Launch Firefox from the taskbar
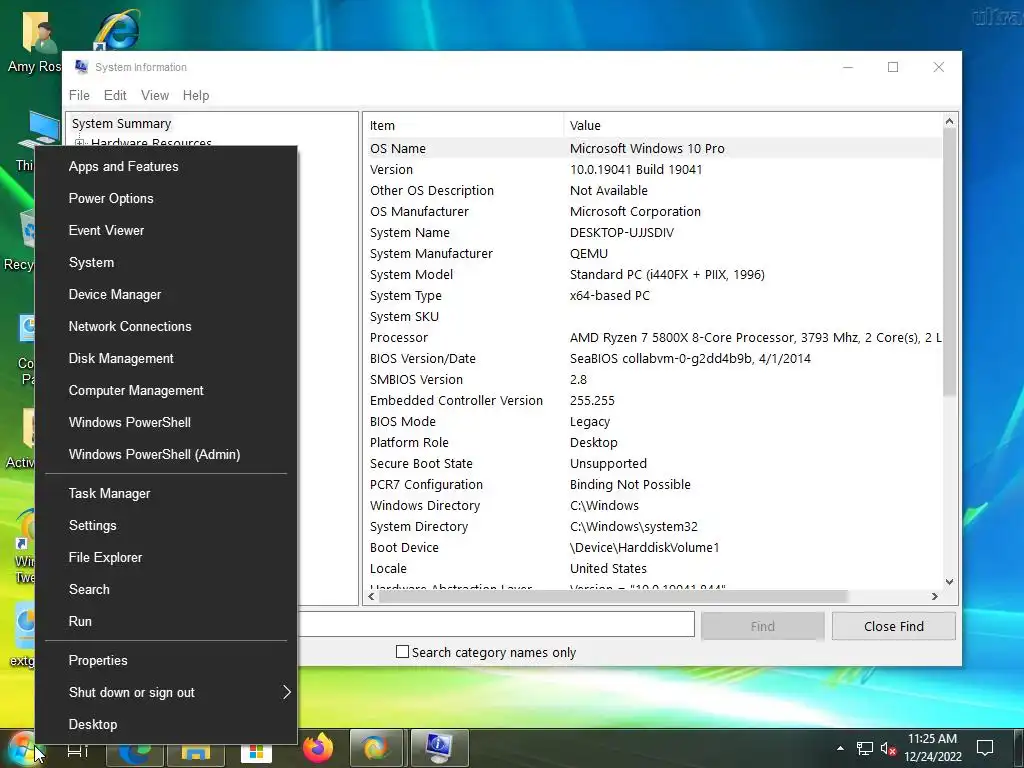The height and width of the screenshot is (768, 1024). [x=317, y=748]
